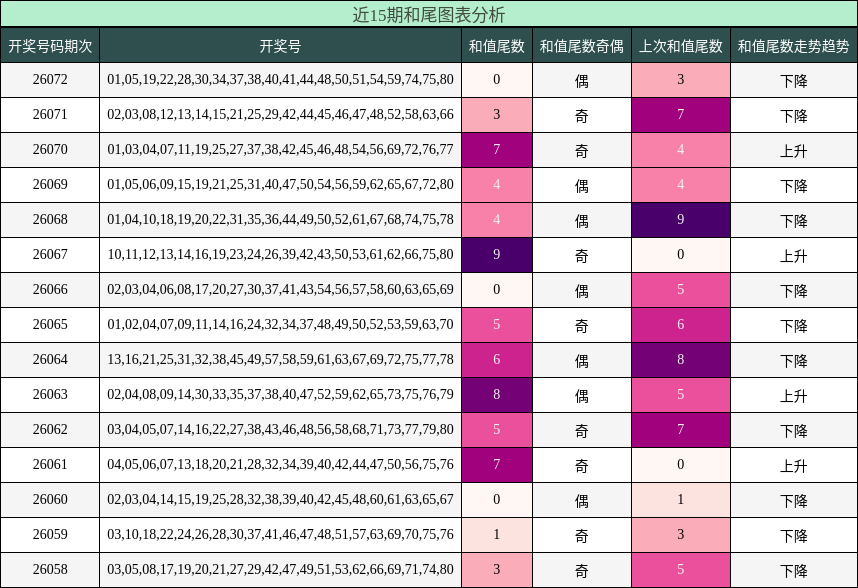The height and width of the screenshot is (588, 858).
Task: Click the 和值尾数奇偶 column header
Action: [x=583, y=44]
